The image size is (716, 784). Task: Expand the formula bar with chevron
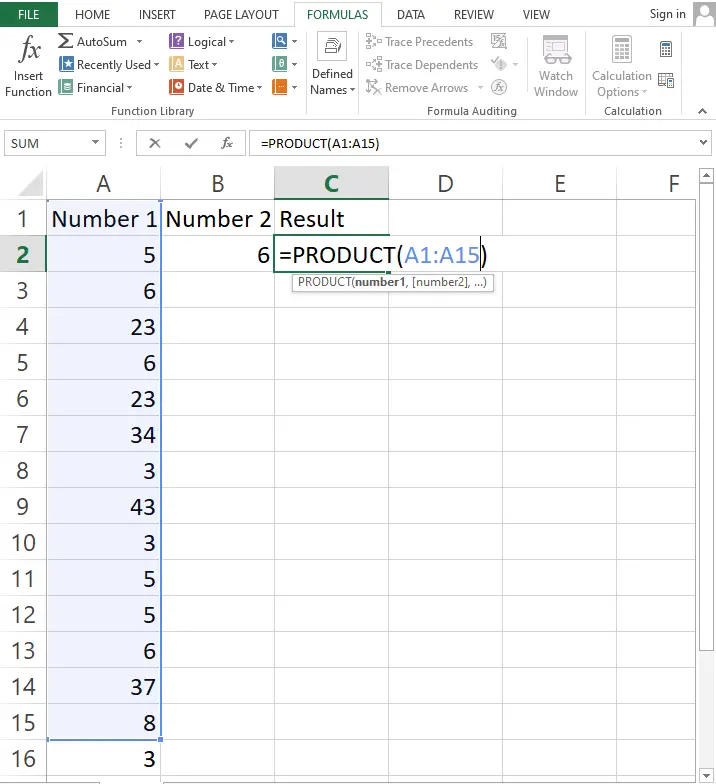703,143
